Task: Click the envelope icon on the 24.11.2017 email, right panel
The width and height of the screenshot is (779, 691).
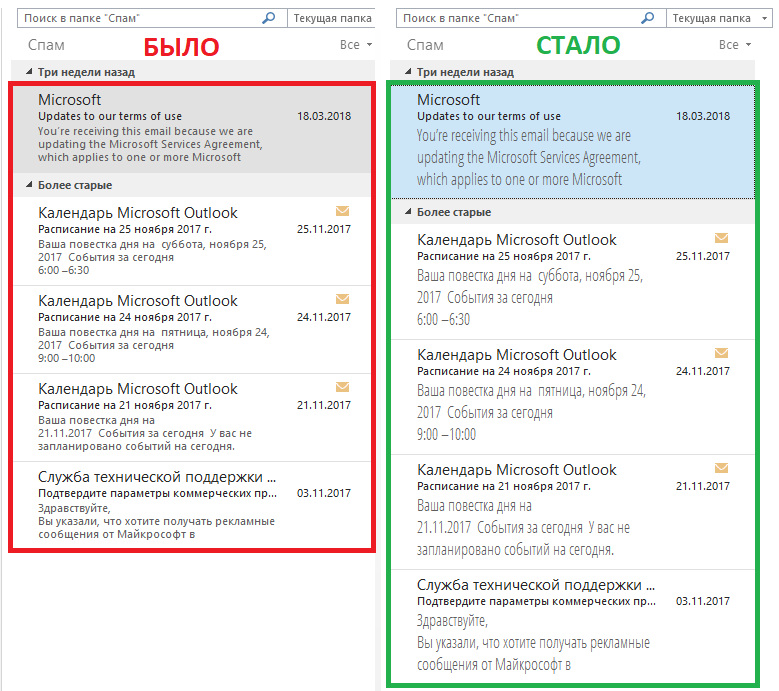Action: coord(721,353)
